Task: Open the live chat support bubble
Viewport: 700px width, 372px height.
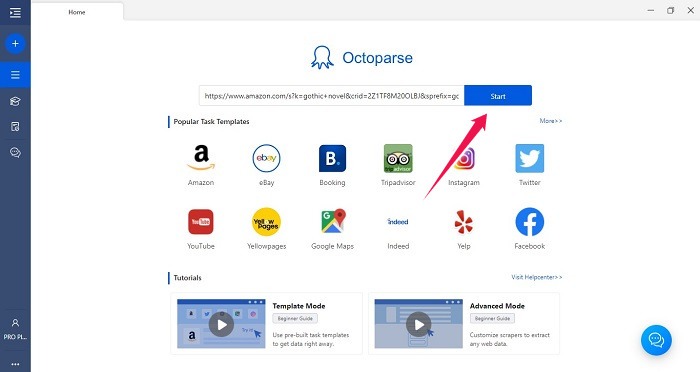Action: pyautogui.click(x=656, y=340)
